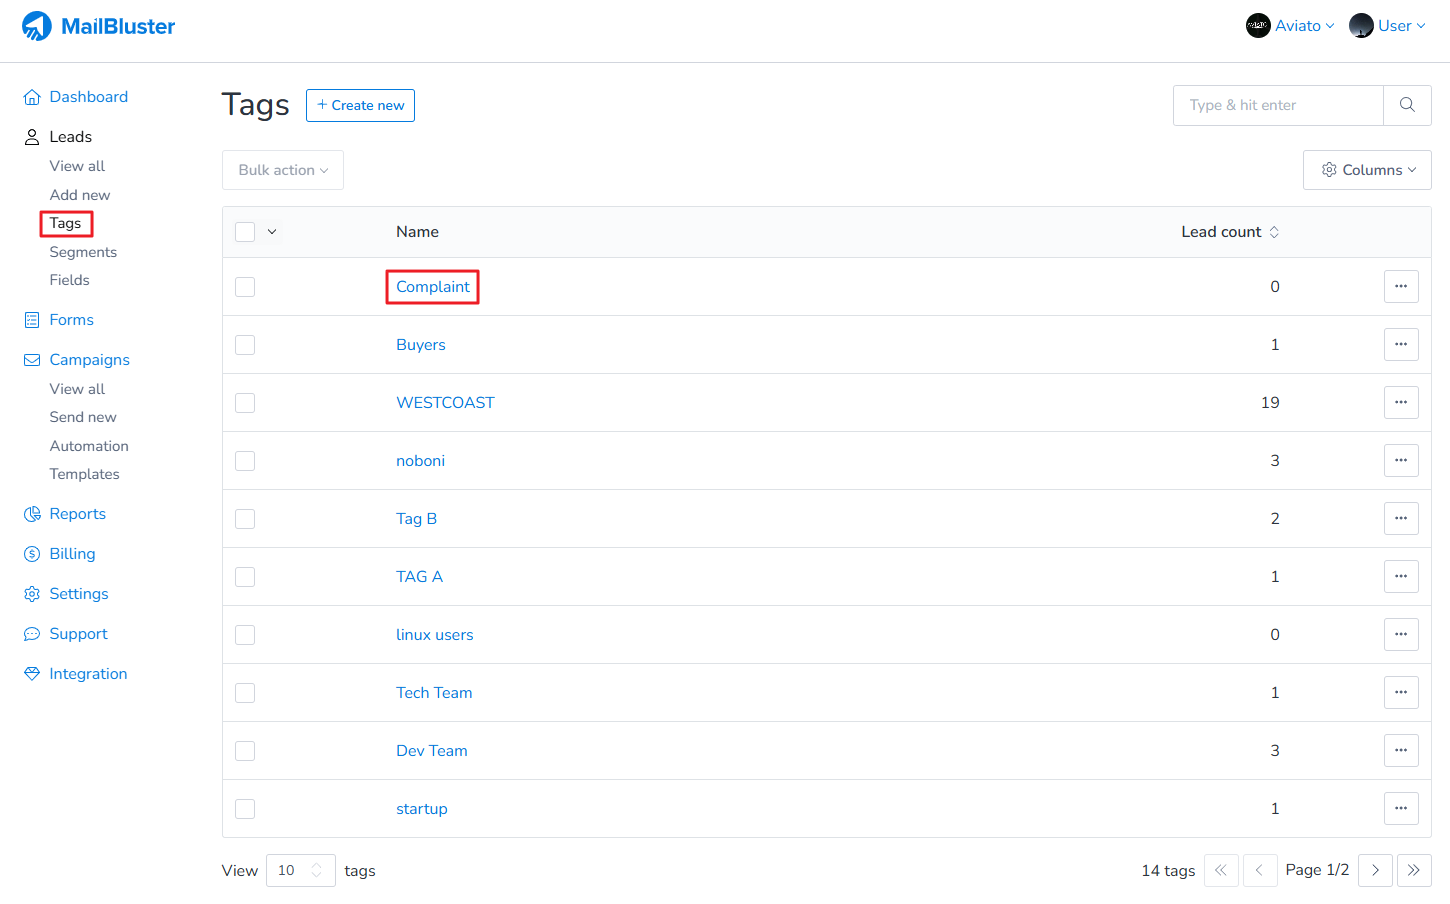
Task: Navigate to Reports in sidebar
Action: coord(77,514)
